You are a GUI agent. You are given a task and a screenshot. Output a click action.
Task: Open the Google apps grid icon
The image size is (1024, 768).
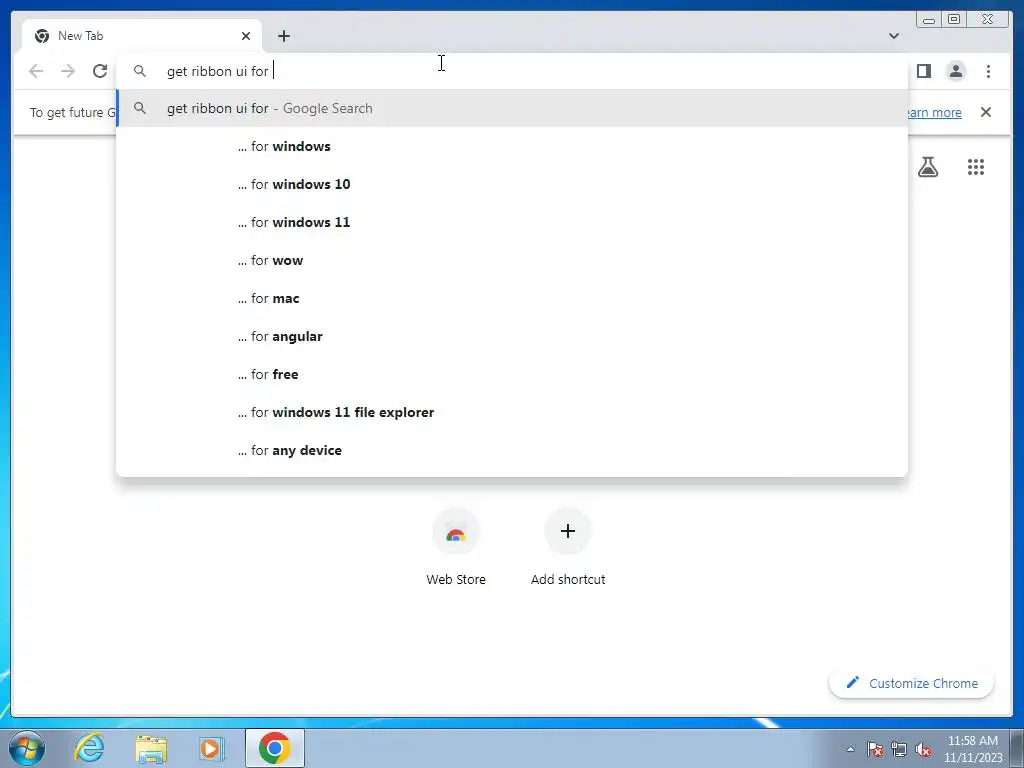[x=976, y=167]
